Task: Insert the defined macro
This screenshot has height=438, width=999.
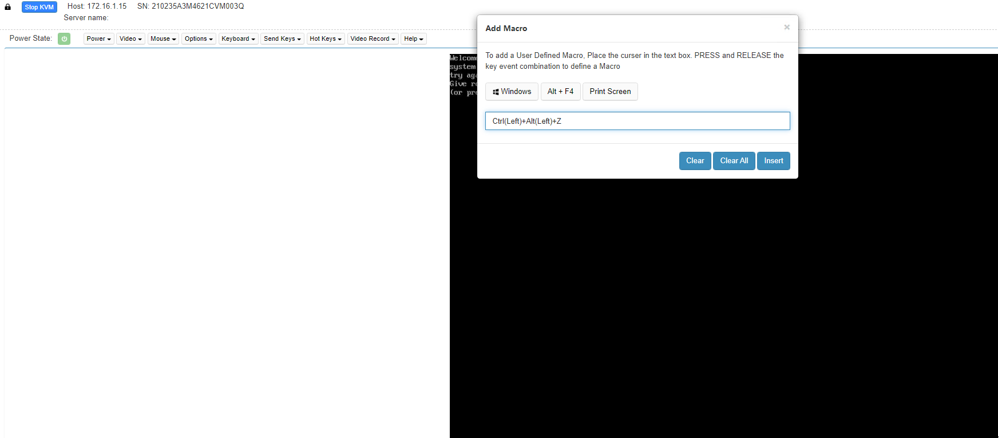Action: point(773,161)
